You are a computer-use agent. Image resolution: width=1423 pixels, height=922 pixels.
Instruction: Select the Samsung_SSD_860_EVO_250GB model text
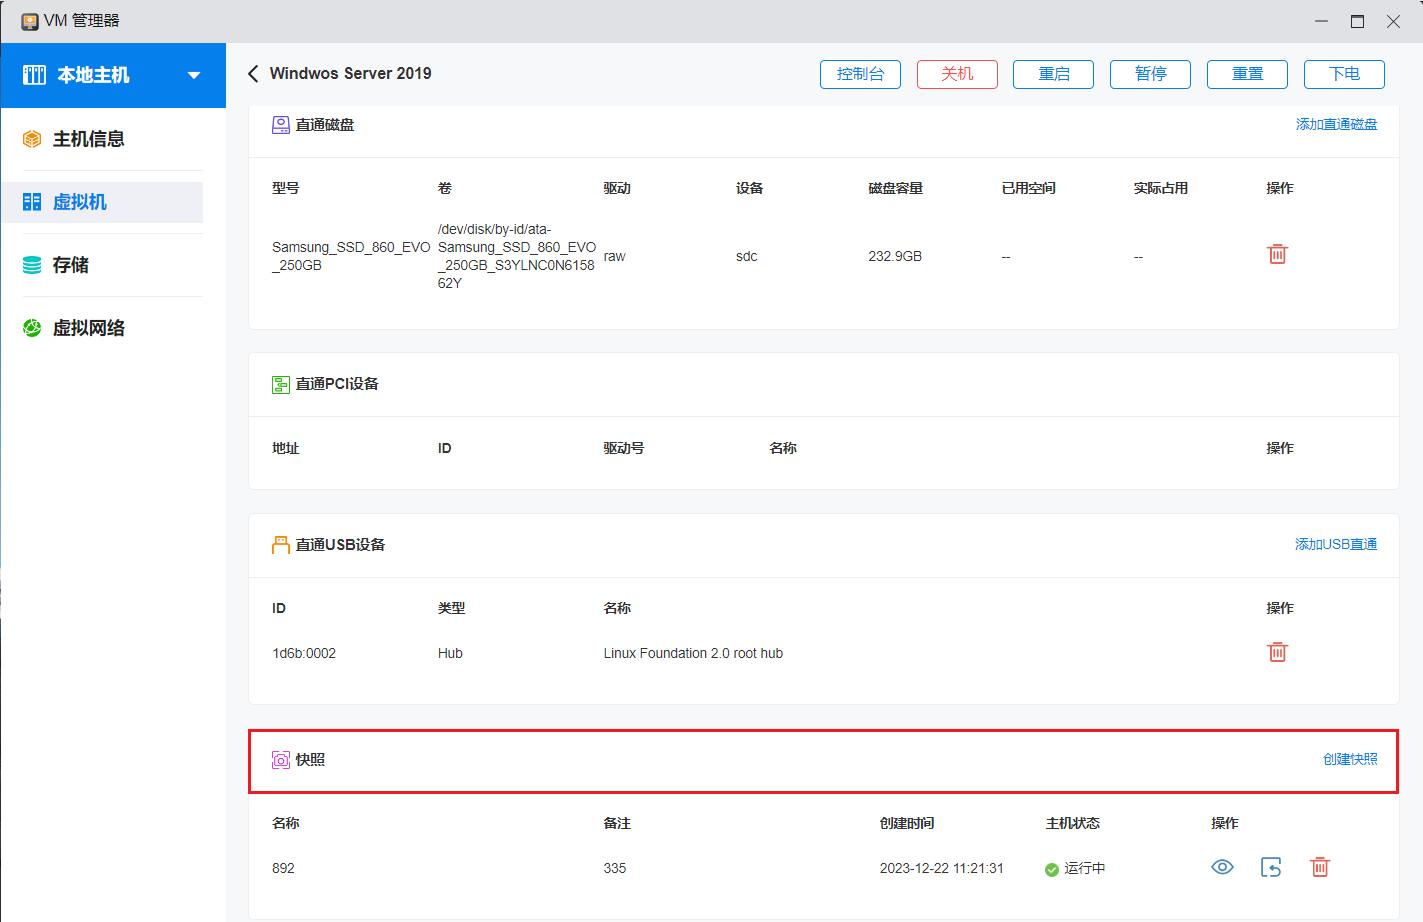coord(351,256)
